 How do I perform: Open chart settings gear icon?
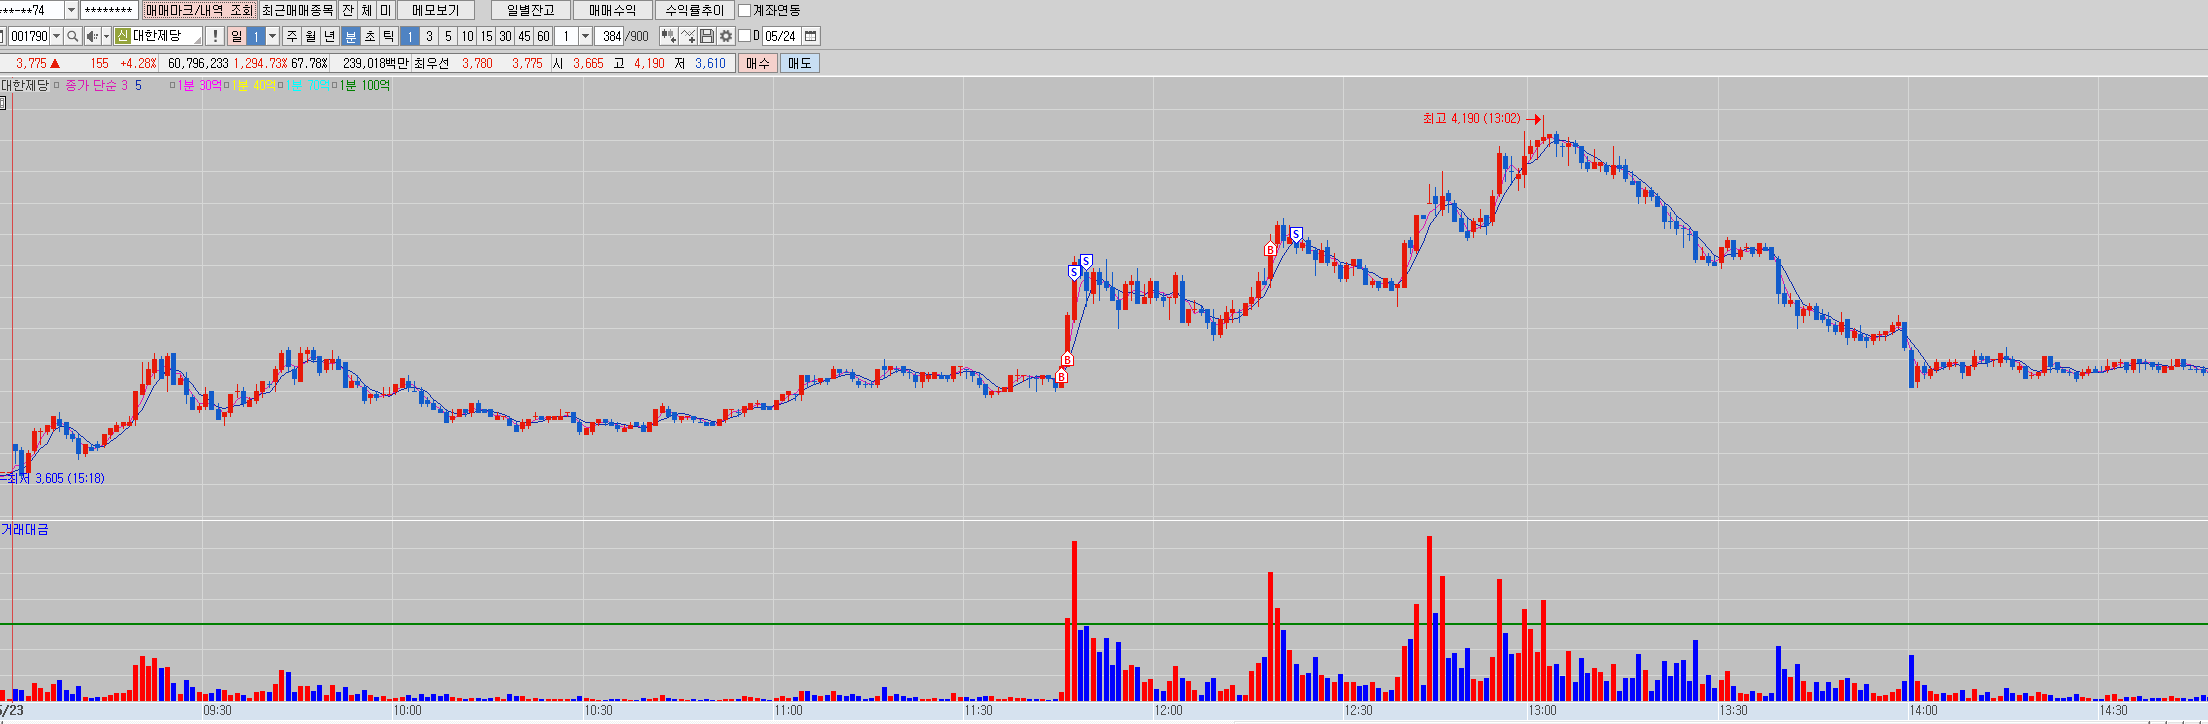pos(726,36)
